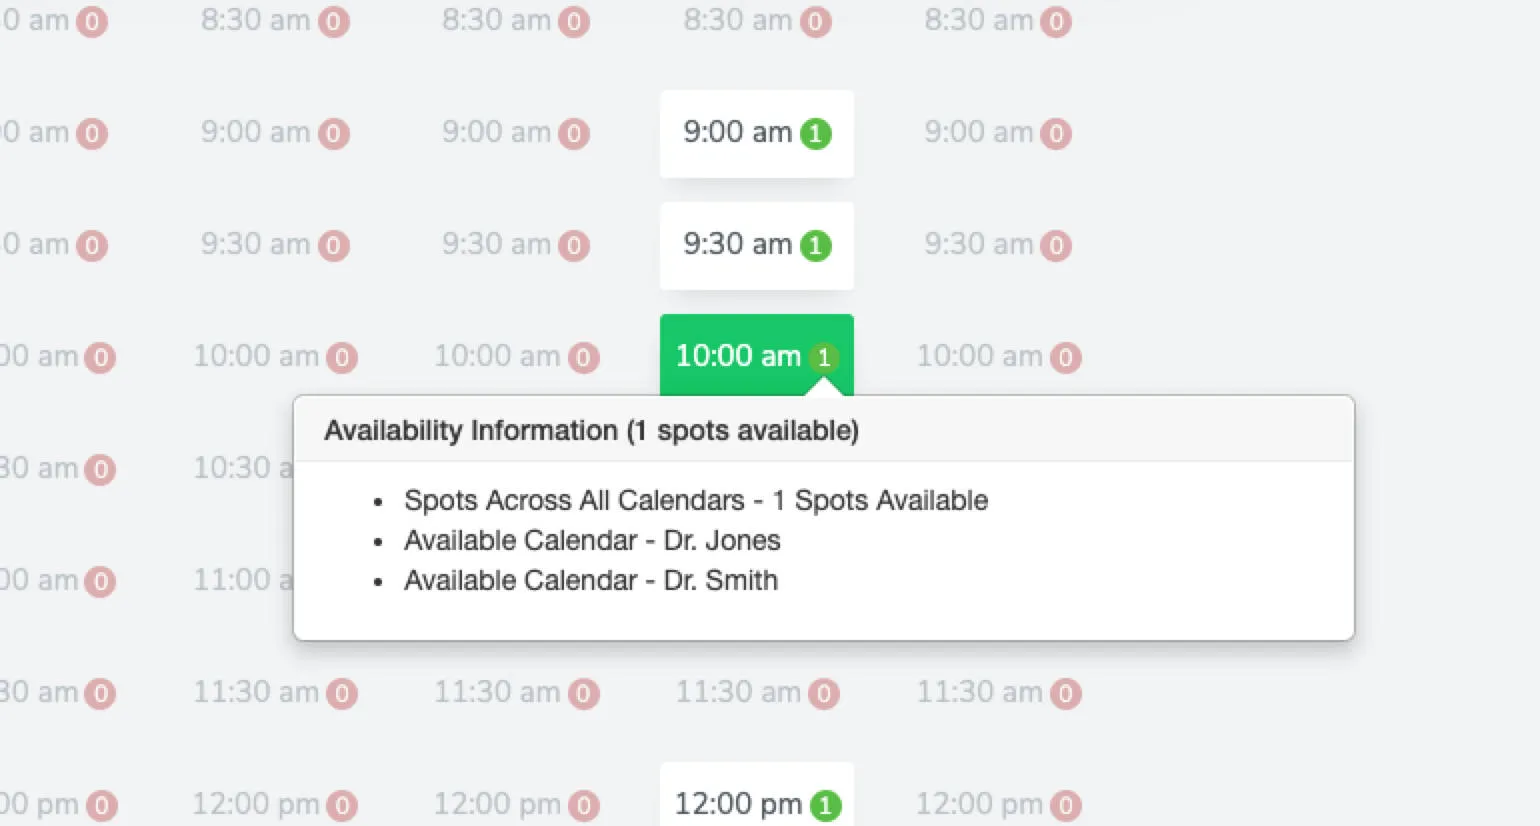Click the red zero badge next to 10:00 am
This screenshot has width=1540, height=826.
[1066, 356]
